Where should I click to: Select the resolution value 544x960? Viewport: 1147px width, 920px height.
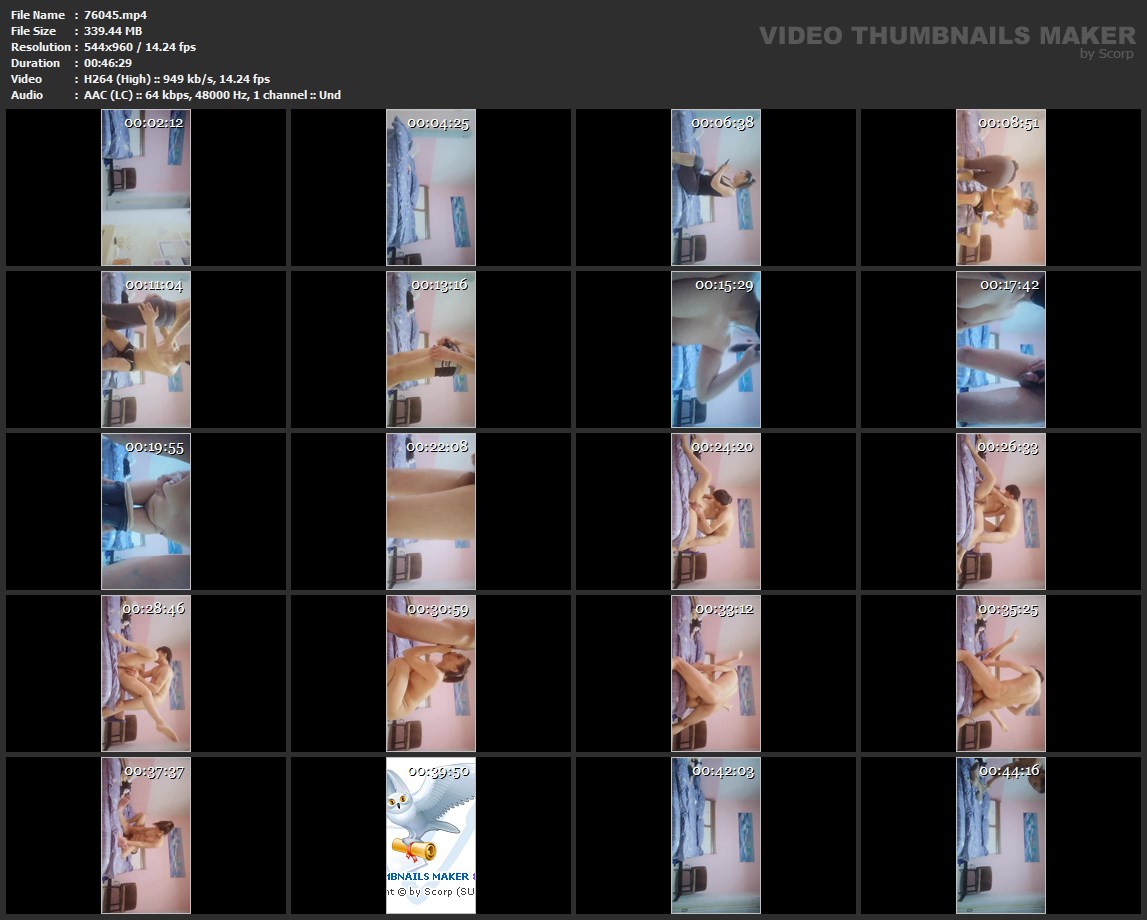[x=112, y=47]
